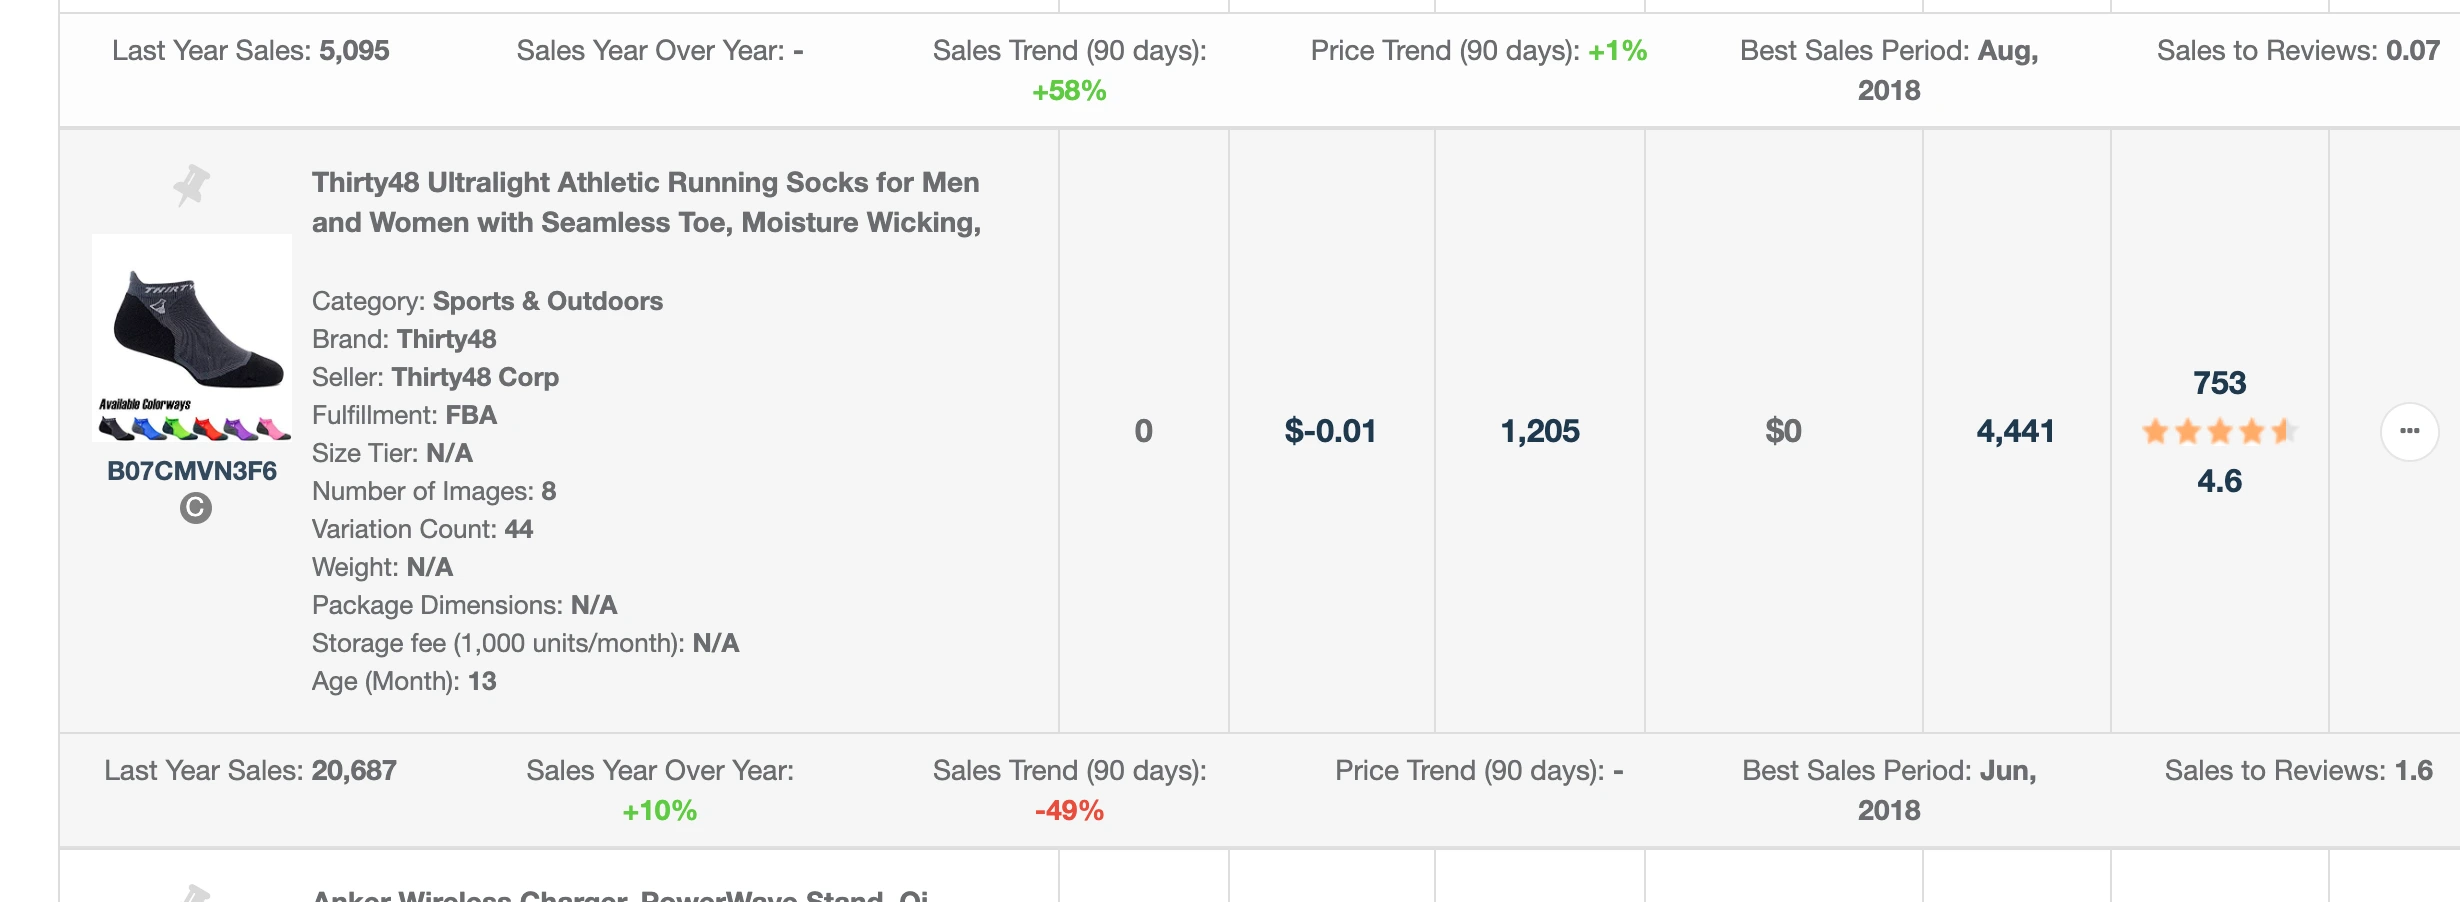Click the $0 revenue value

click(x=1783, y=431)
